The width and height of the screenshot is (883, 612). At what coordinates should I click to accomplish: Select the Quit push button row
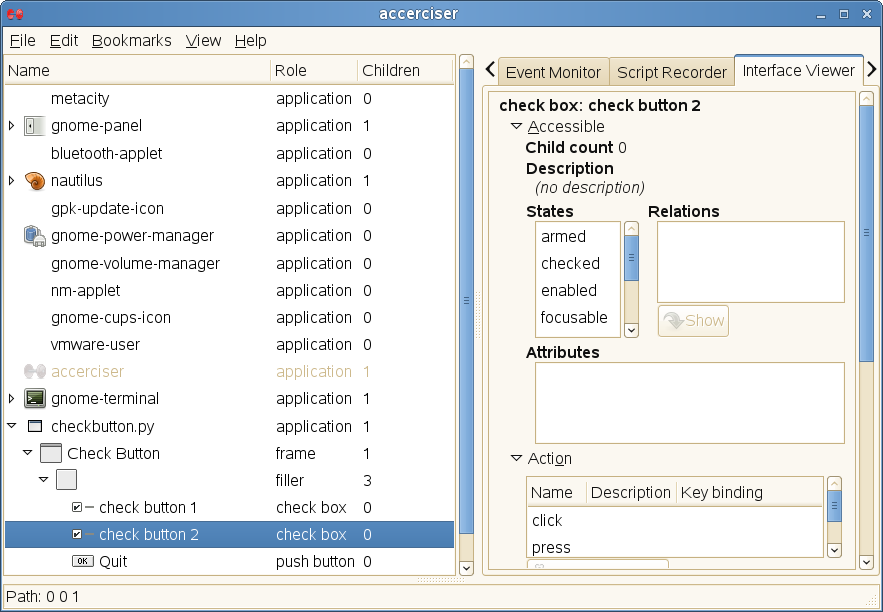[x=229, y=561]
